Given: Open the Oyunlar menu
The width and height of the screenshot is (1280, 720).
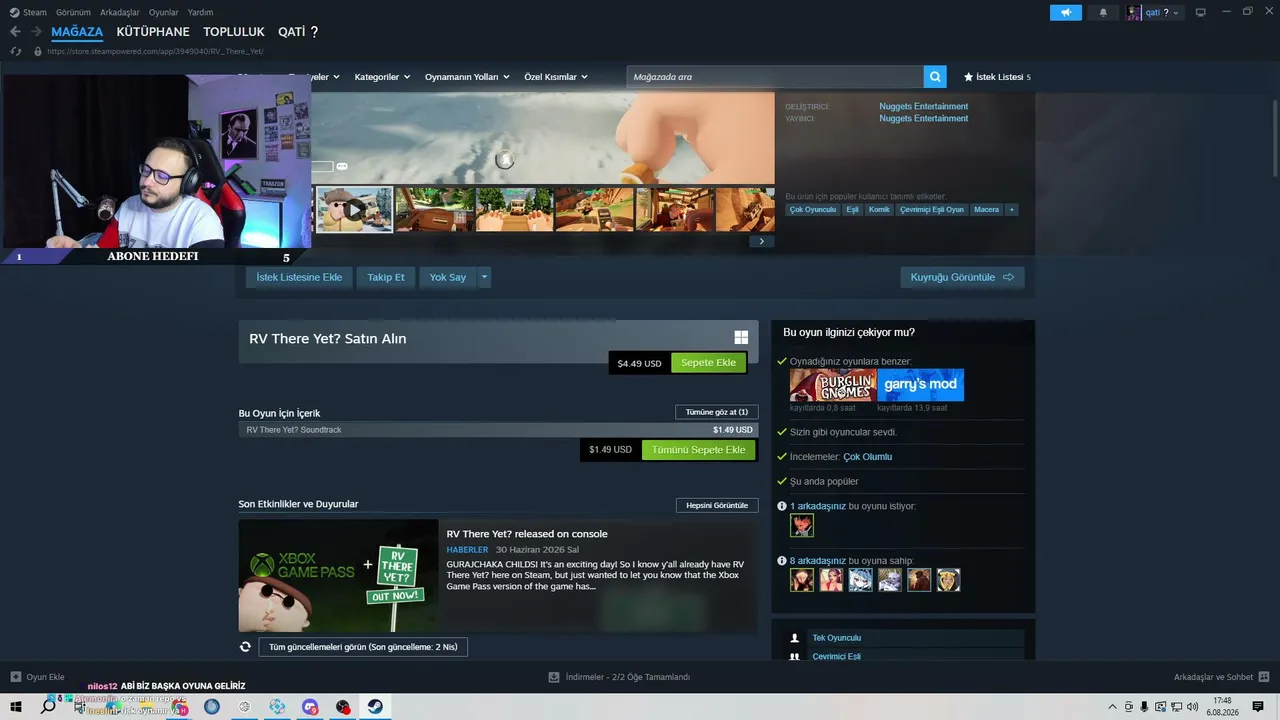Looking at the screenshot, I should [x=164, y=12].
